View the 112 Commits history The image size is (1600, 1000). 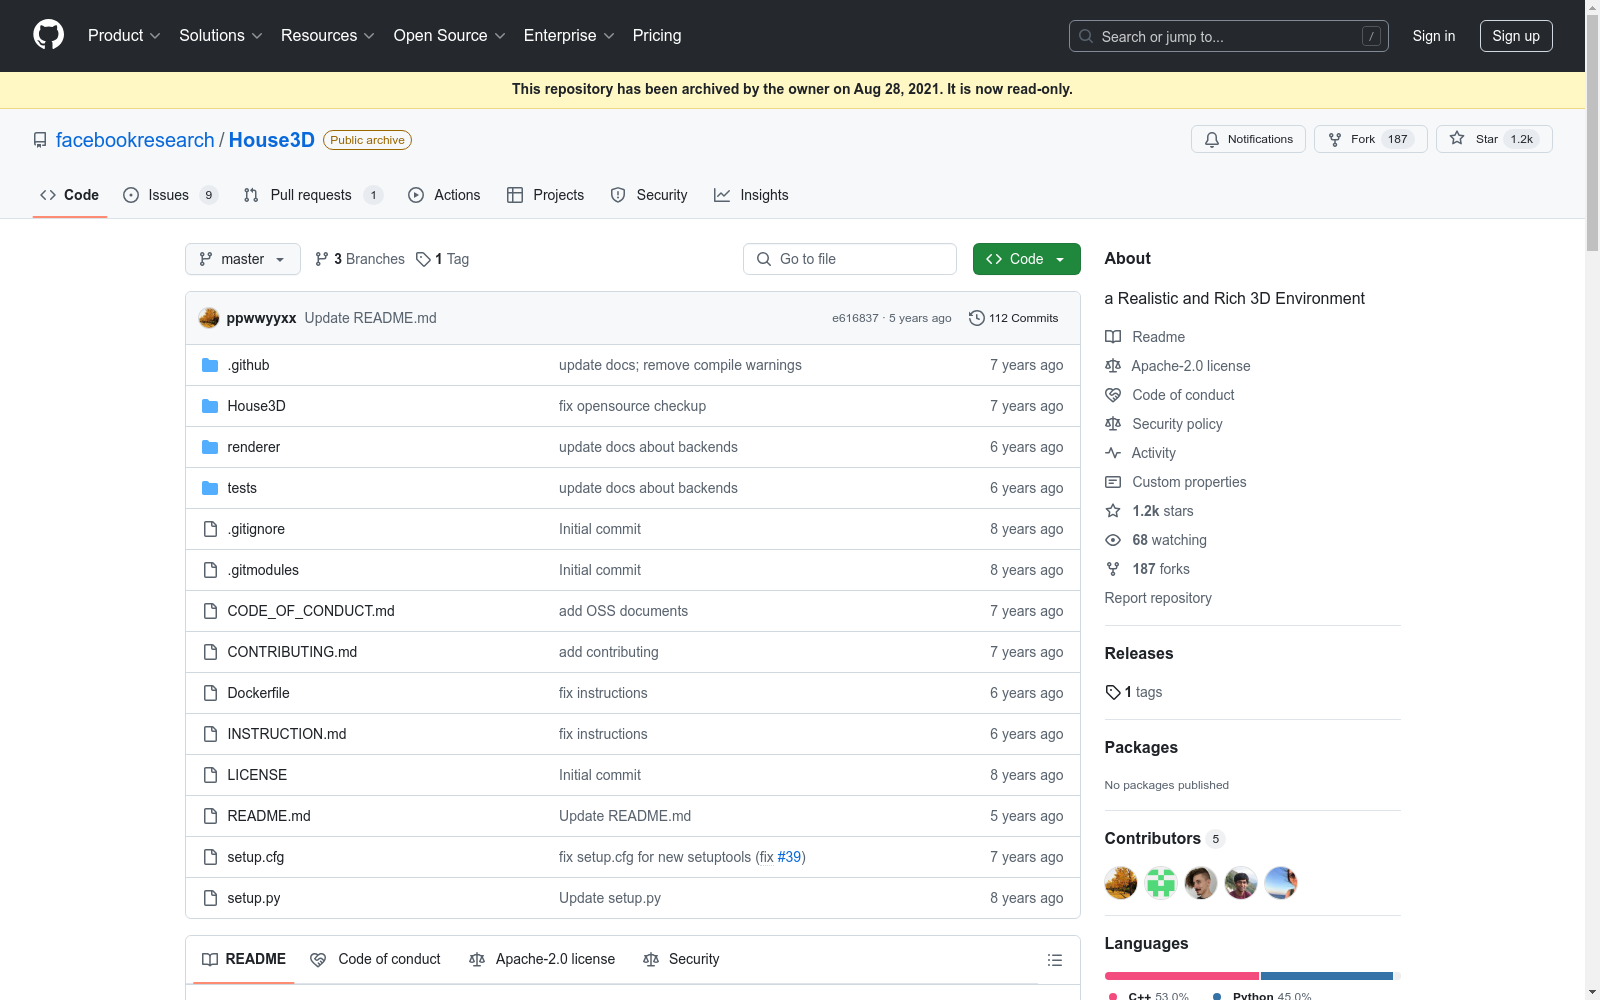click(1014, 318)
